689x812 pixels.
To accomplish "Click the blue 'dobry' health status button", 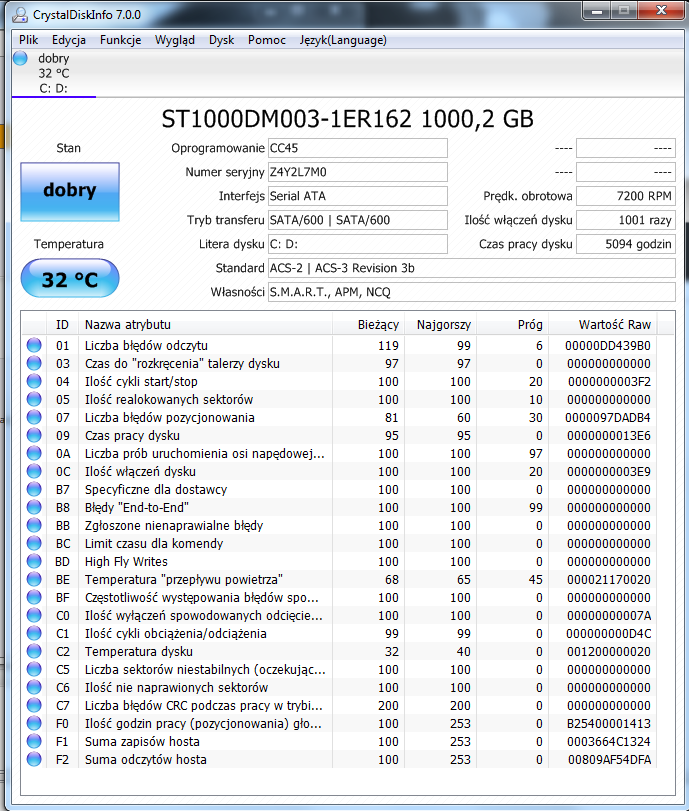I will pos(70,192).
